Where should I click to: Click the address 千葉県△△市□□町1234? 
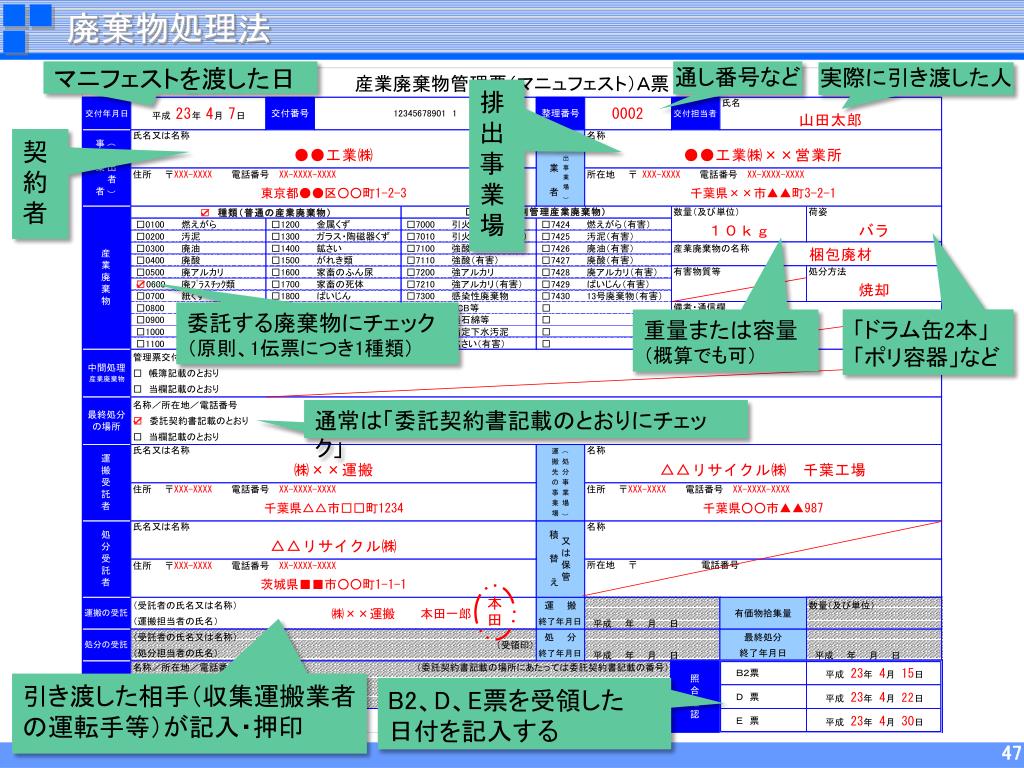[334, 508]
